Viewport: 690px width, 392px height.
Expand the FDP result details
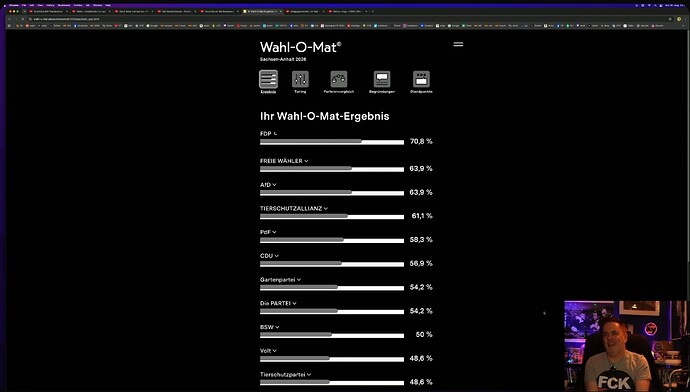[x=275, y=134]
